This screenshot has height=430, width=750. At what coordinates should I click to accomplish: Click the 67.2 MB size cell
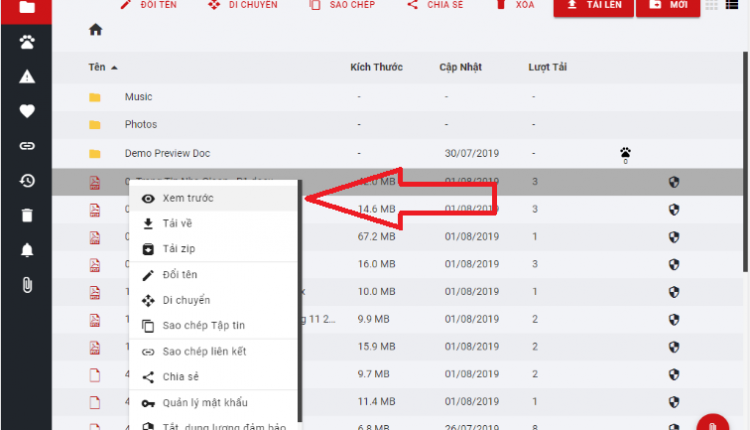tap(376, 237)
